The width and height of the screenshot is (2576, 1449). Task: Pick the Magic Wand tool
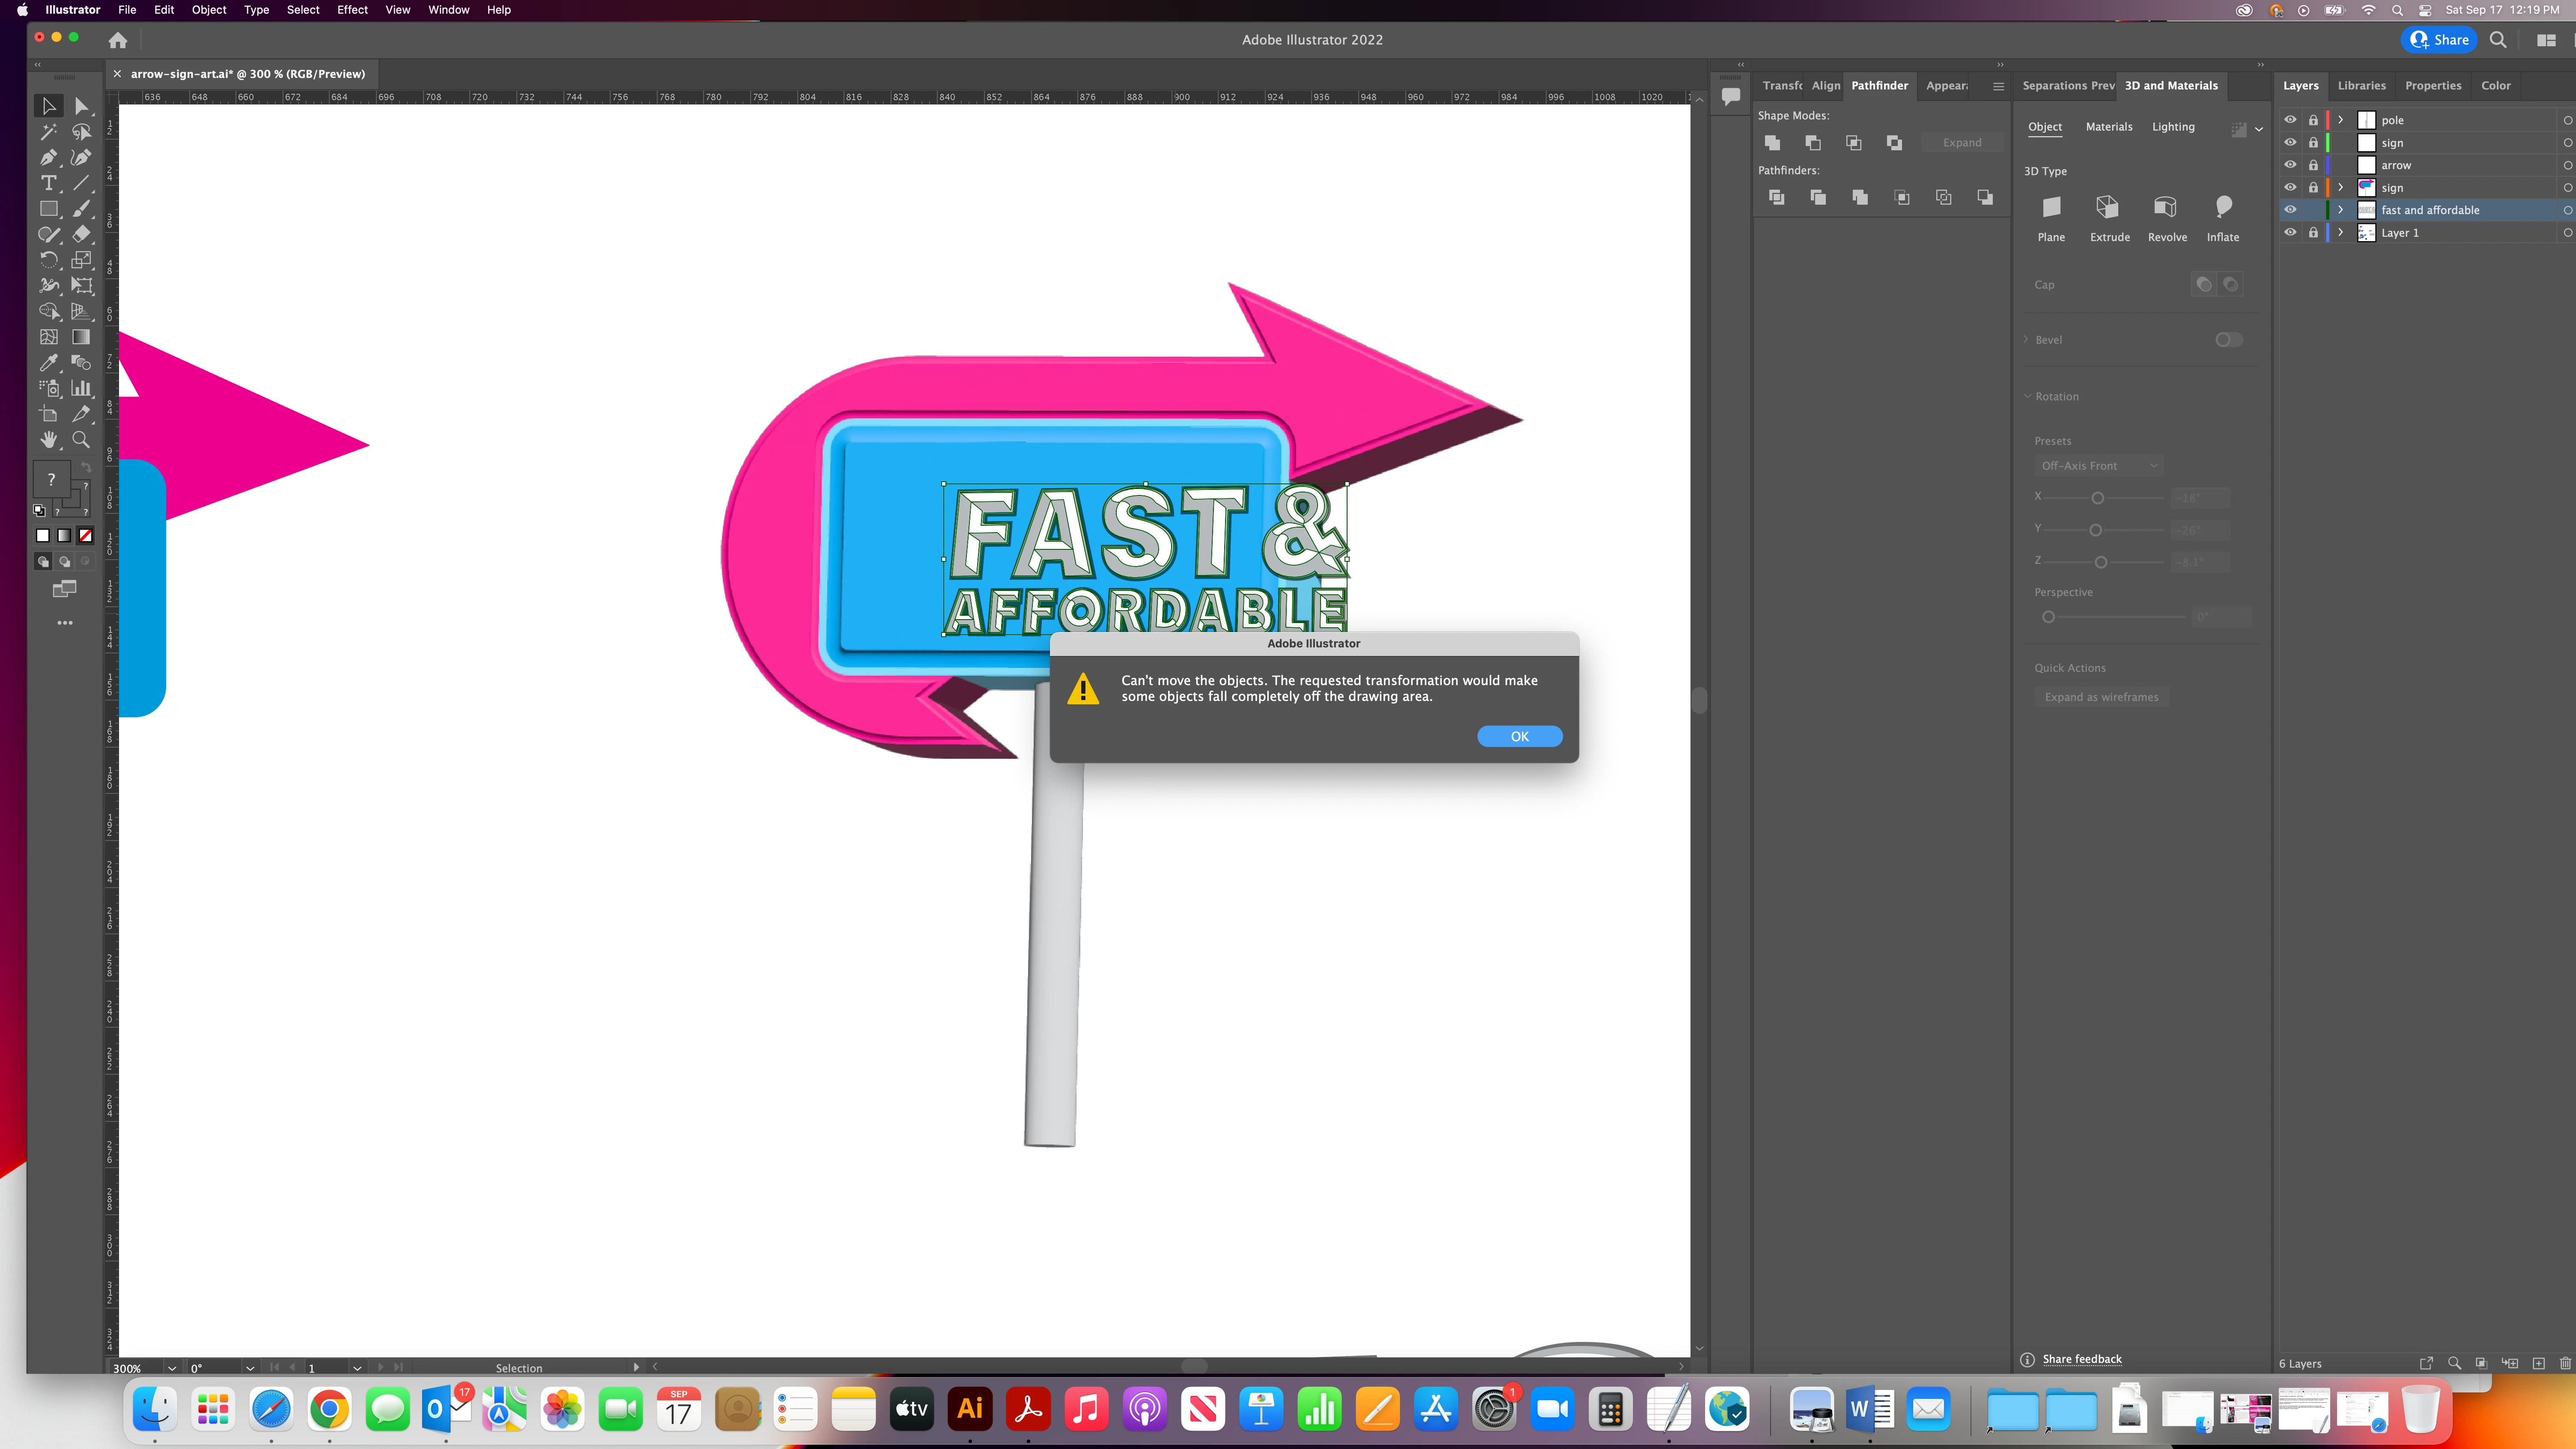[x=48, y=132]
